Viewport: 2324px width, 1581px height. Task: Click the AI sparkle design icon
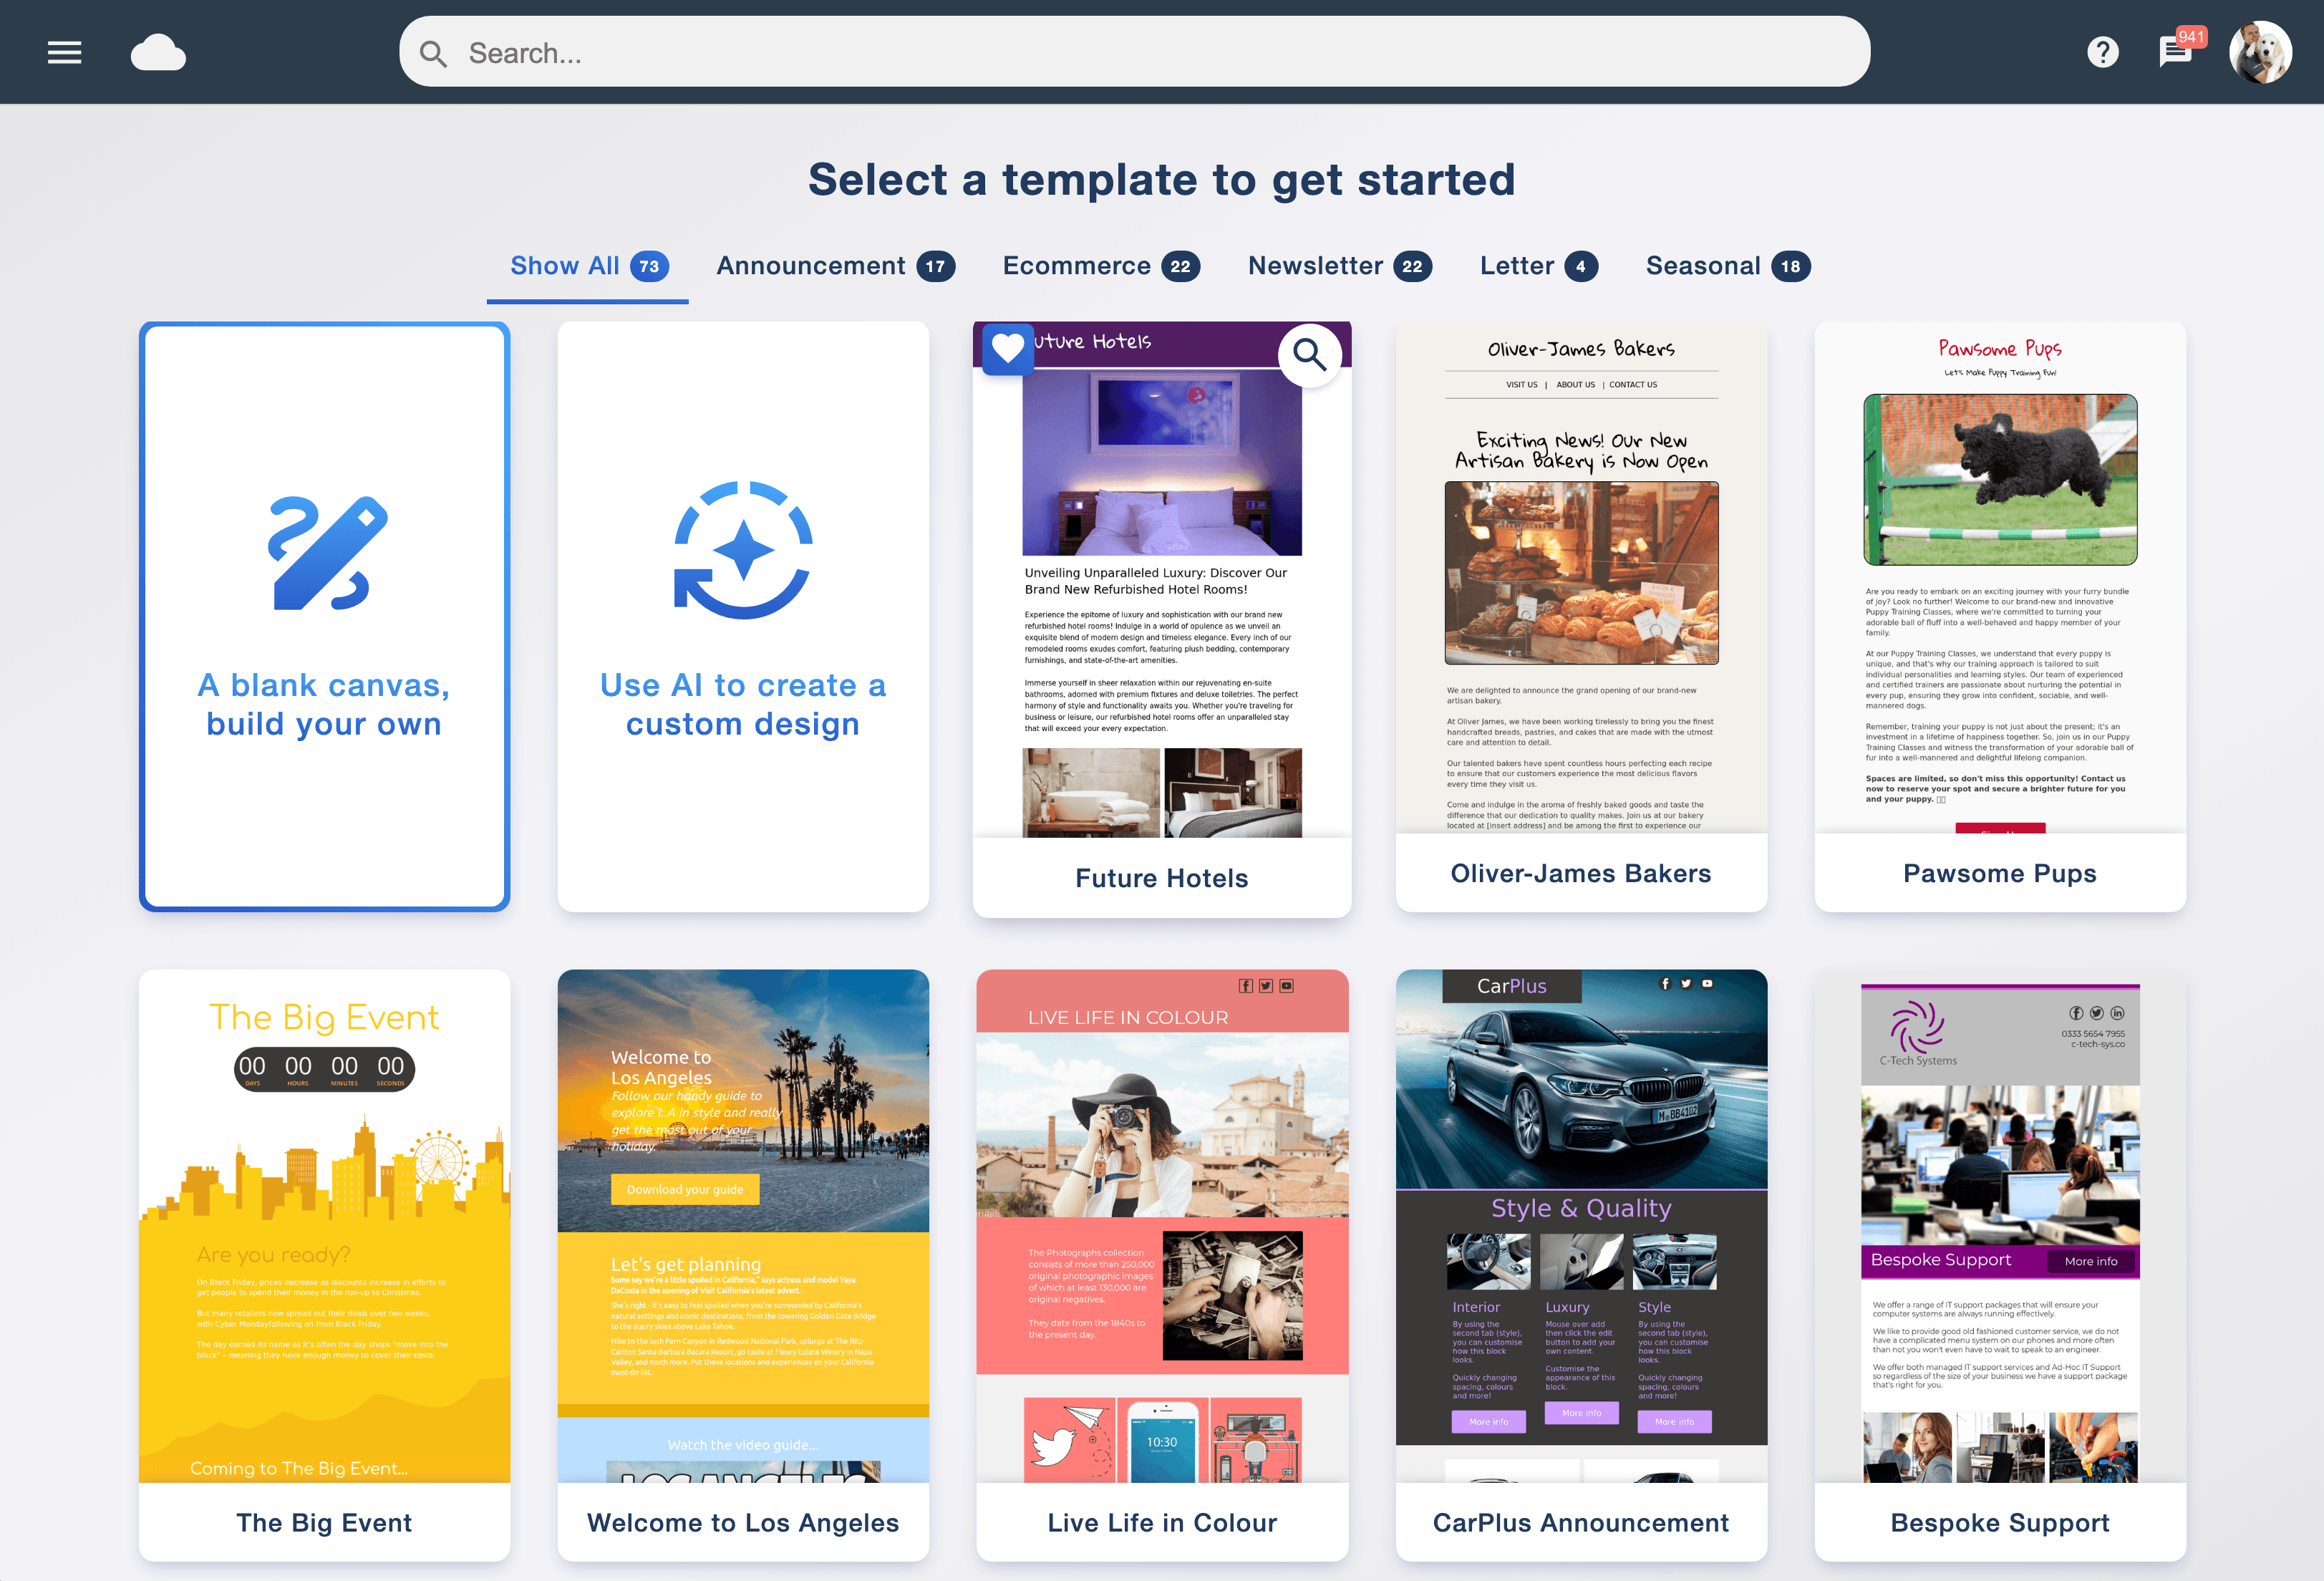point(743,550)
